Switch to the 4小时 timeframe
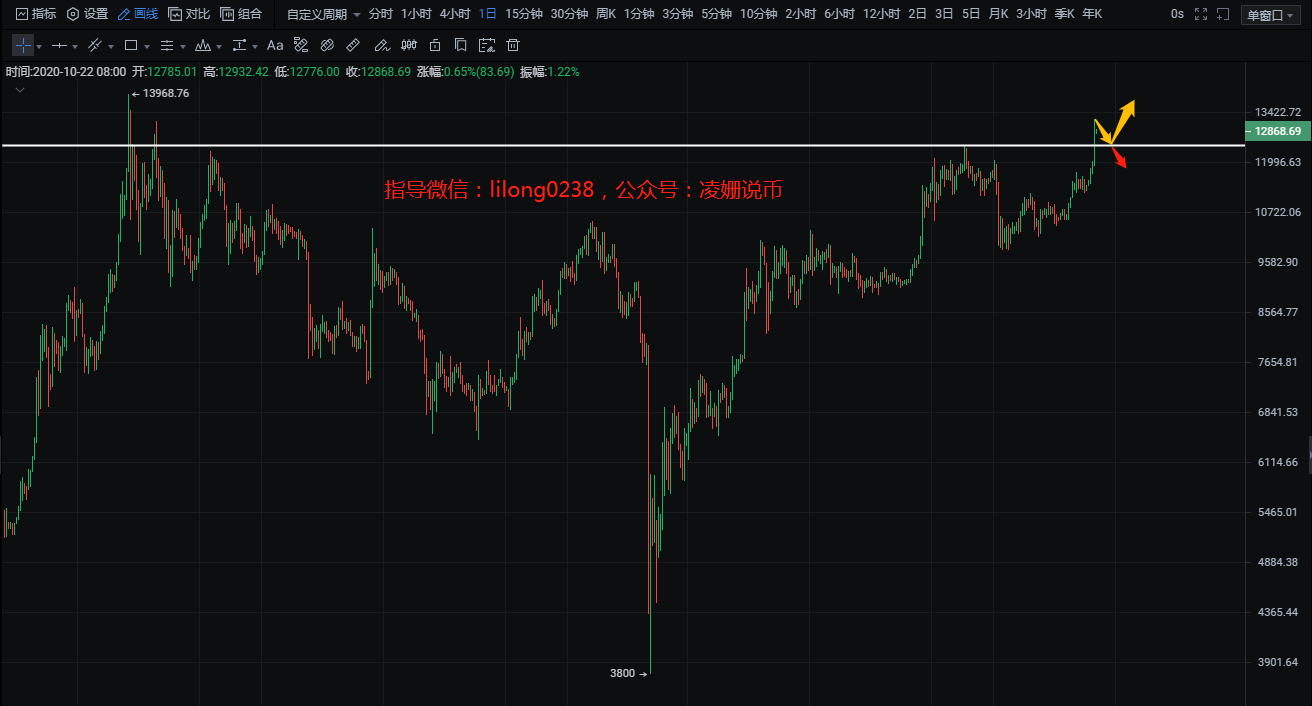 click(x=455, y=14)
